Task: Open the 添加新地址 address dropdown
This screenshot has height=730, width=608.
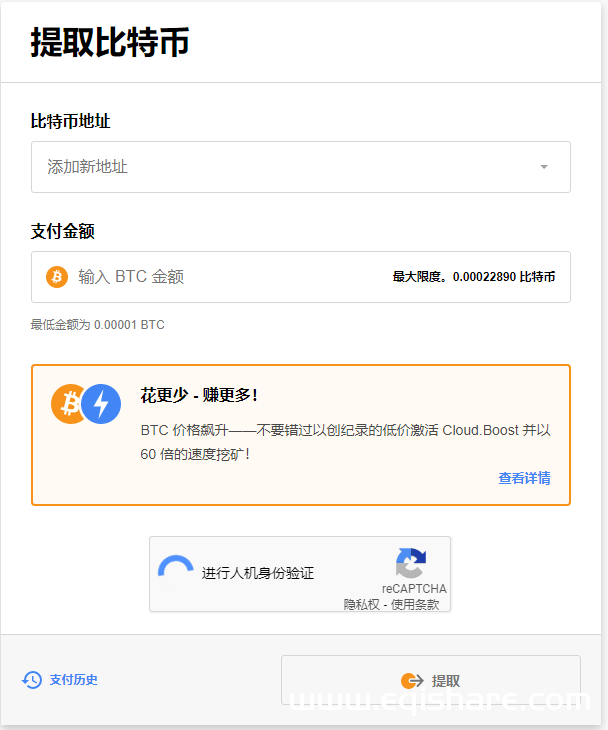Action: [290, 167]
